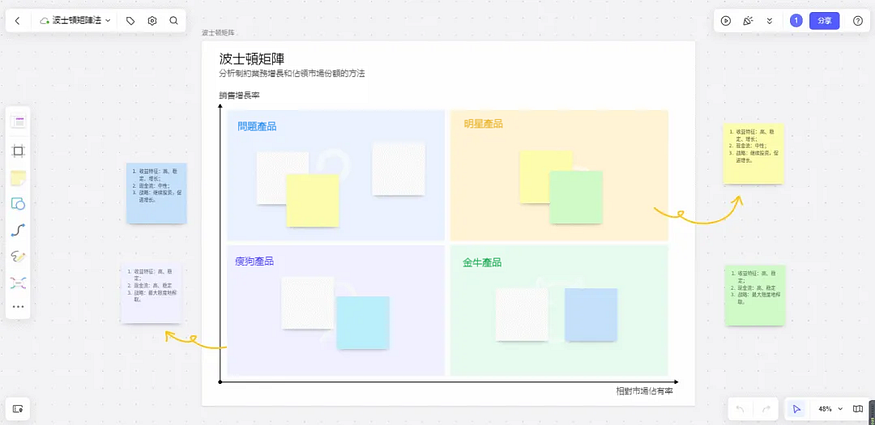
Task: Go back using the left arrow
Action: 17,21
